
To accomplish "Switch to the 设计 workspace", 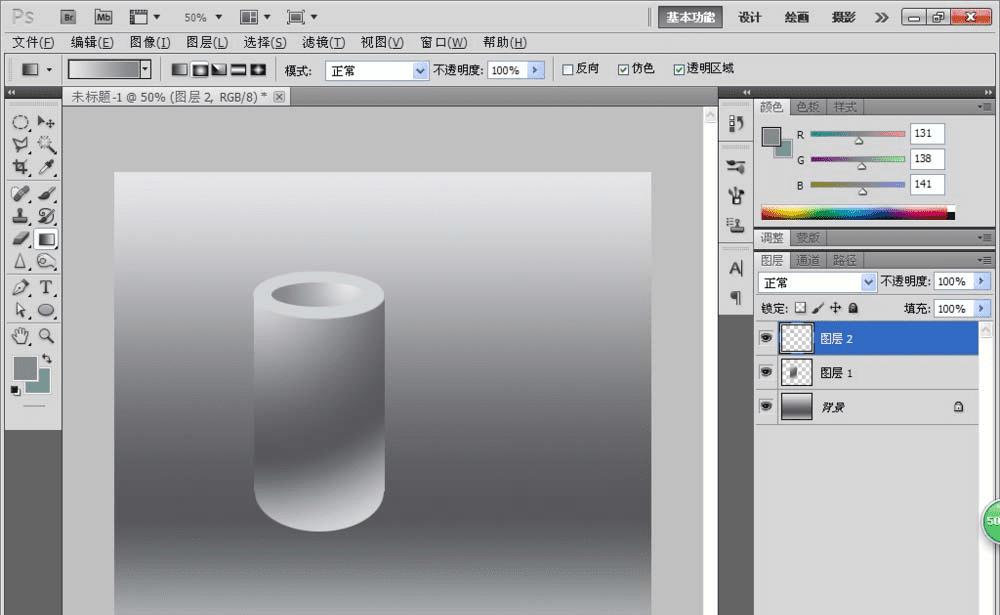I will pyautogui.click(x=750, y=17).
